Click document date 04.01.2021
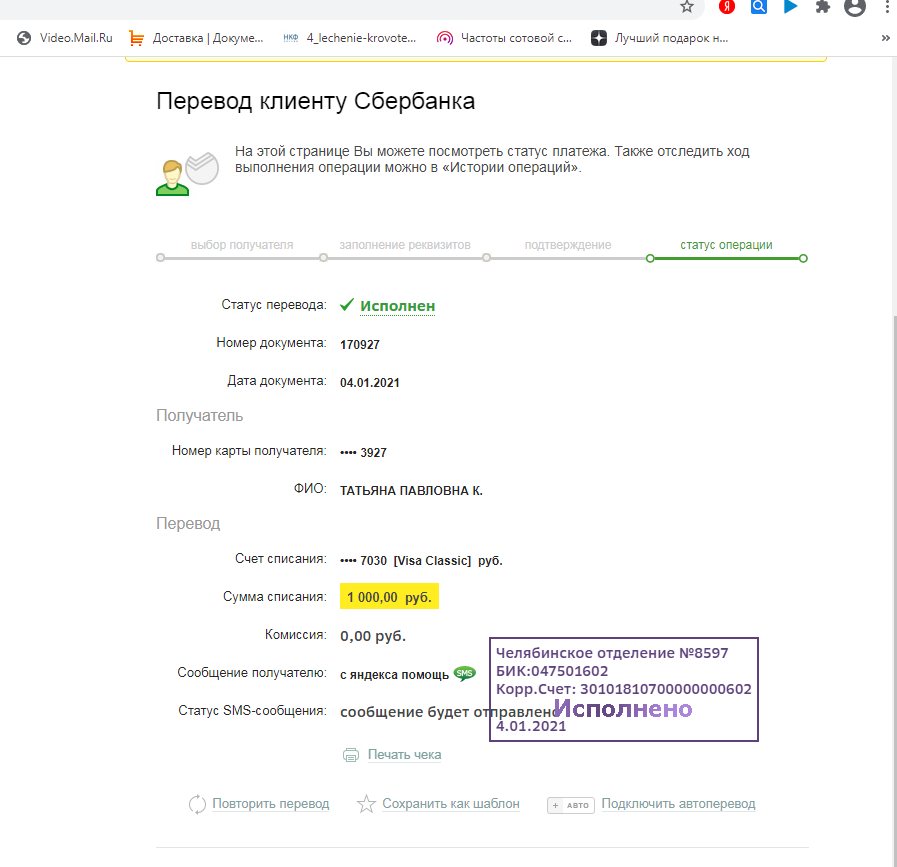This screenshot has height=867, width=897. 370,383
